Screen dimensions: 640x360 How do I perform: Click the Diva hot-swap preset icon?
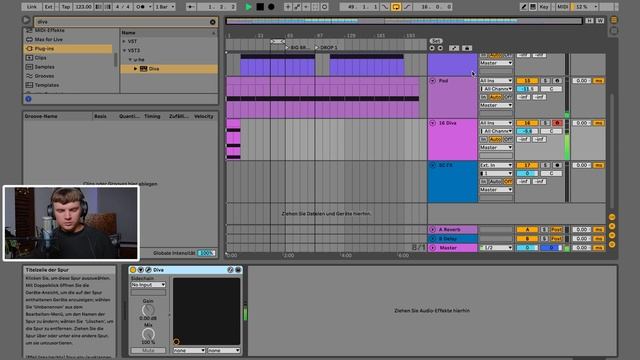click(230, 270)
